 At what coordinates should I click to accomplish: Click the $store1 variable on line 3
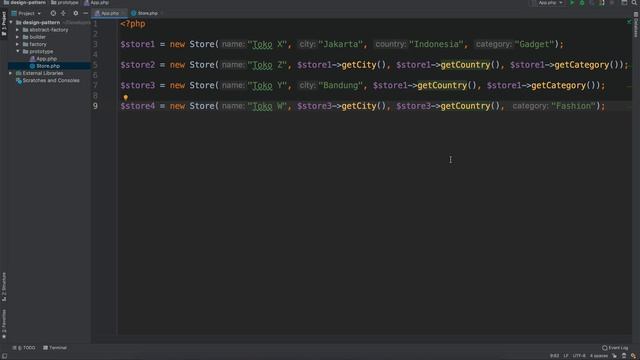click(x=138, y=44)
